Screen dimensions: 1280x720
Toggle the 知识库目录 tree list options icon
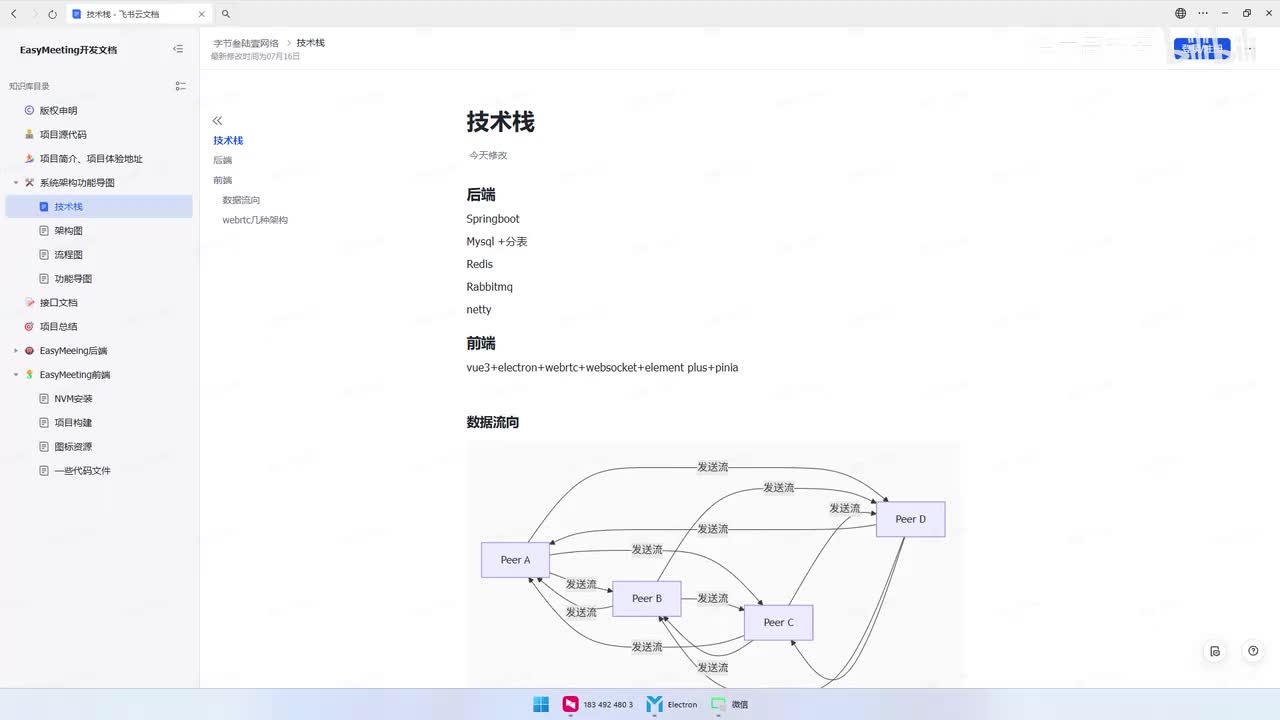(x=180, y=86)
